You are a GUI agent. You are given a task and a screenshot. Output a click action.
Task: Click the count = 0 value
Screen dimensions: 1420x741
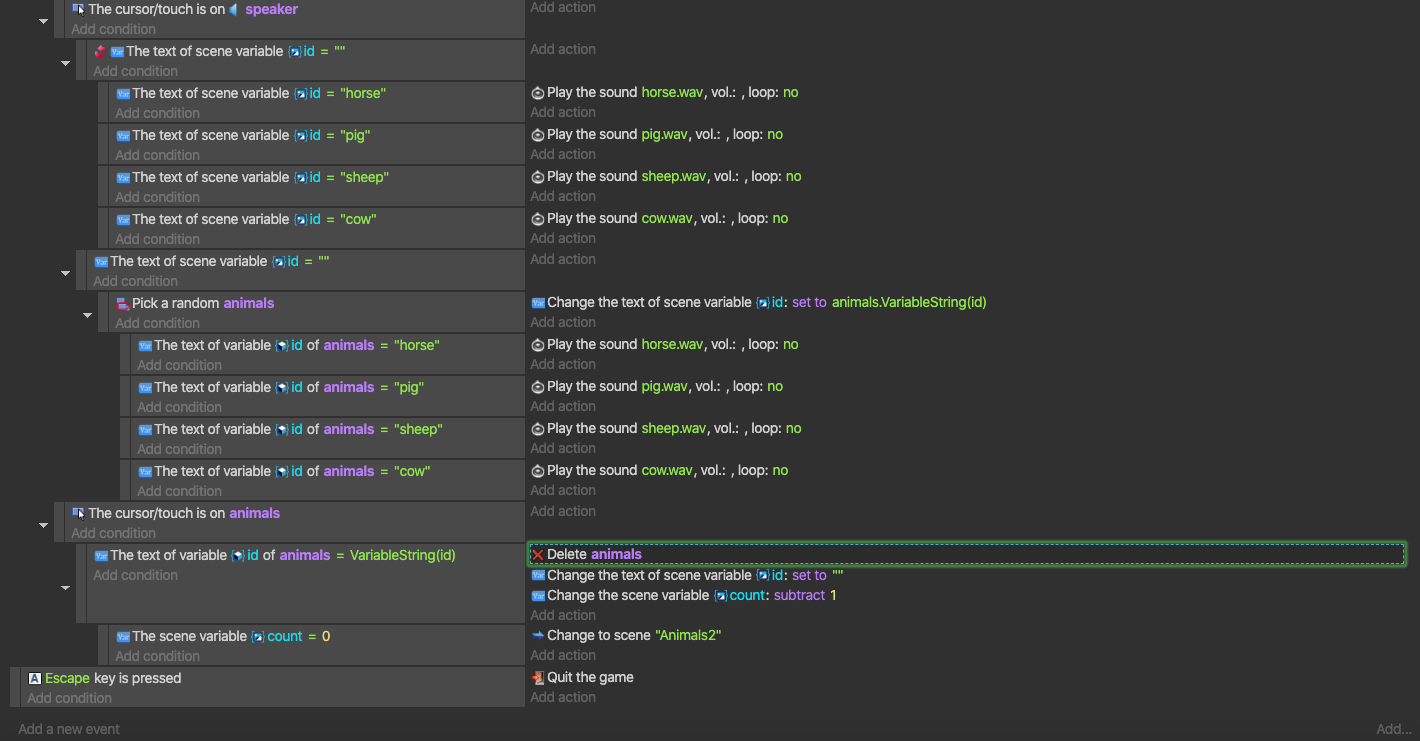coord(326,636)
